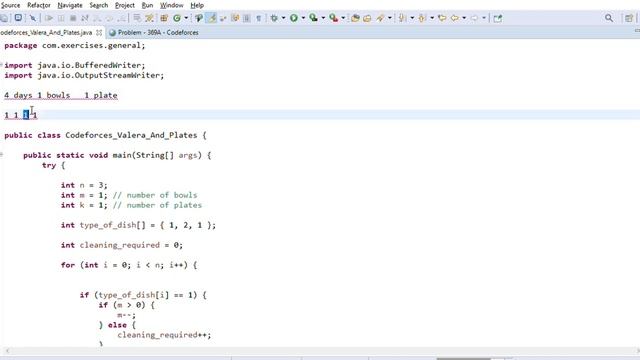Open the Search menu
Screen dimensions: 640x360
[99, 5]
